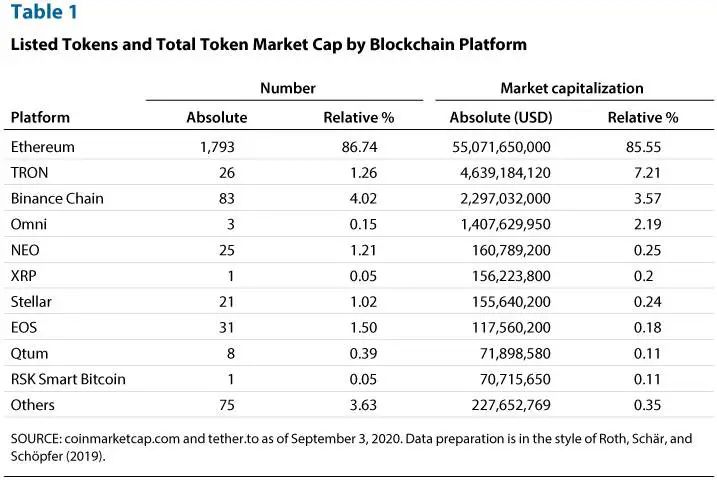Screen dimensions: 717x480
Task: Click the Binance Chain row label
Action: (x=57, y=198)
